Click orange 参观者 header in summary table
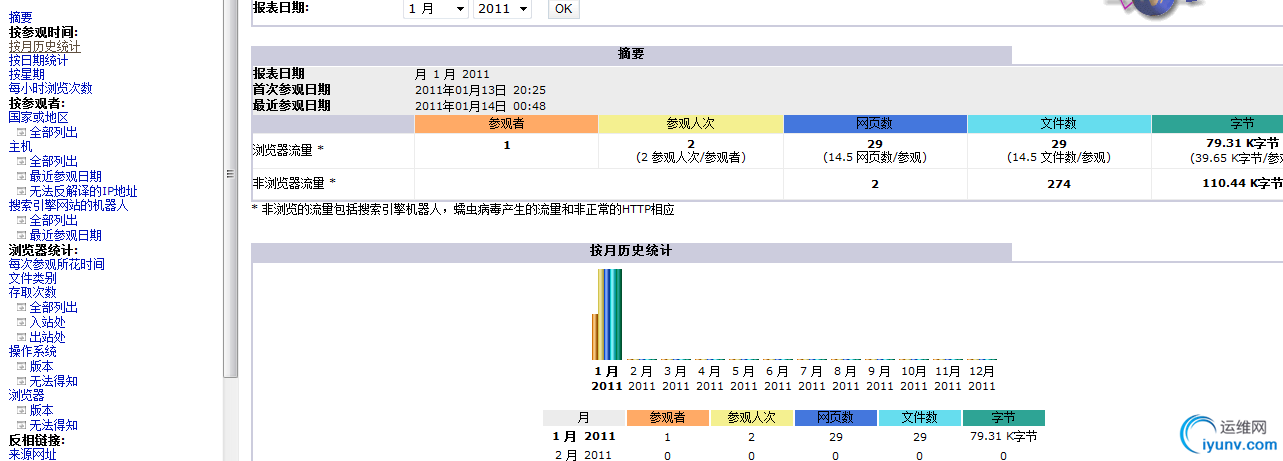This screenshot has width=1283, height=461. coord(506,124)
